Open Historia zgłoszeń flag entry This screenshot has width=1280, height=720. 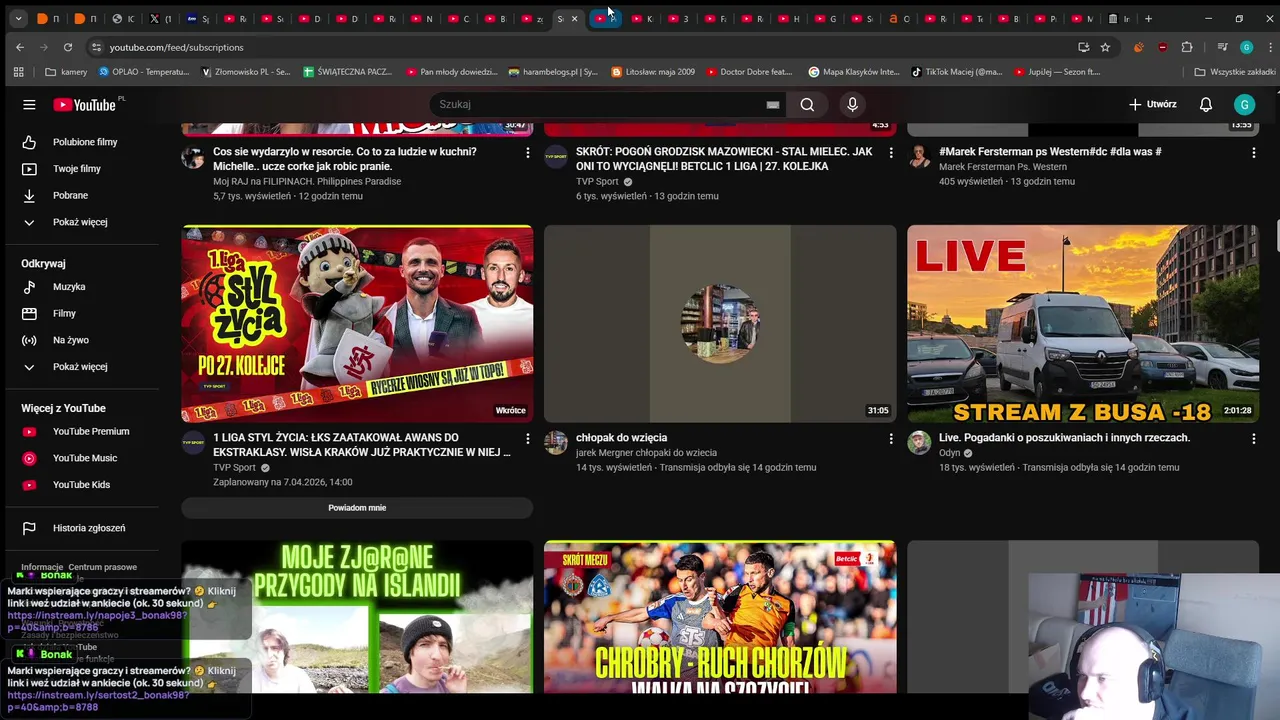(x=89, y=528)
